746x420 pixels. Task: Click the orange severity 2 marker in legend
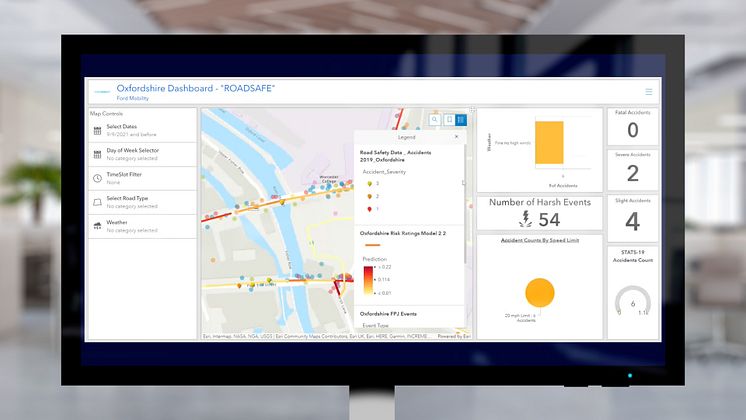click(x=370, y=196)
